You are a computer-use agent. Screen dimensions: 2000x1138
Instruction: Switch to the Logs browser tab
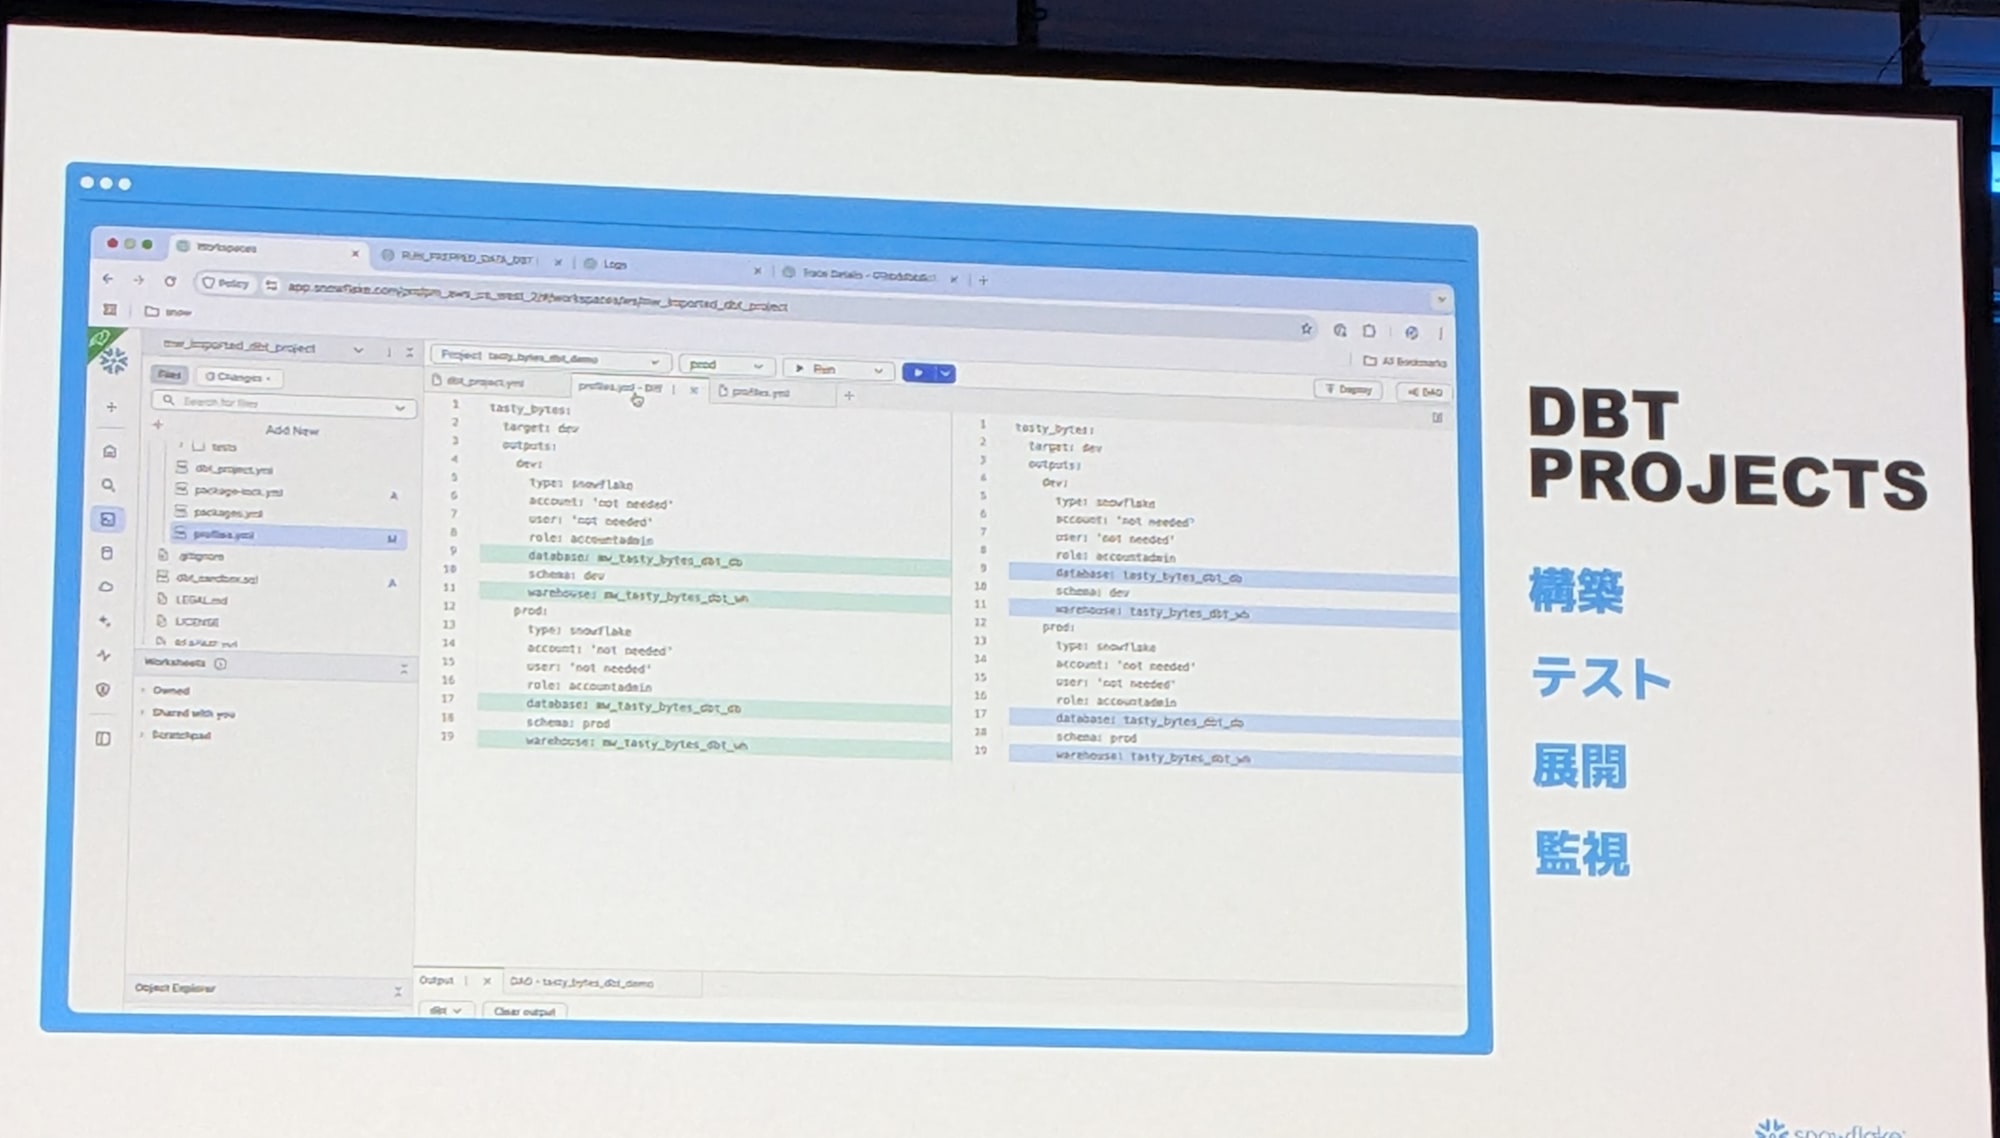(670, 266)
